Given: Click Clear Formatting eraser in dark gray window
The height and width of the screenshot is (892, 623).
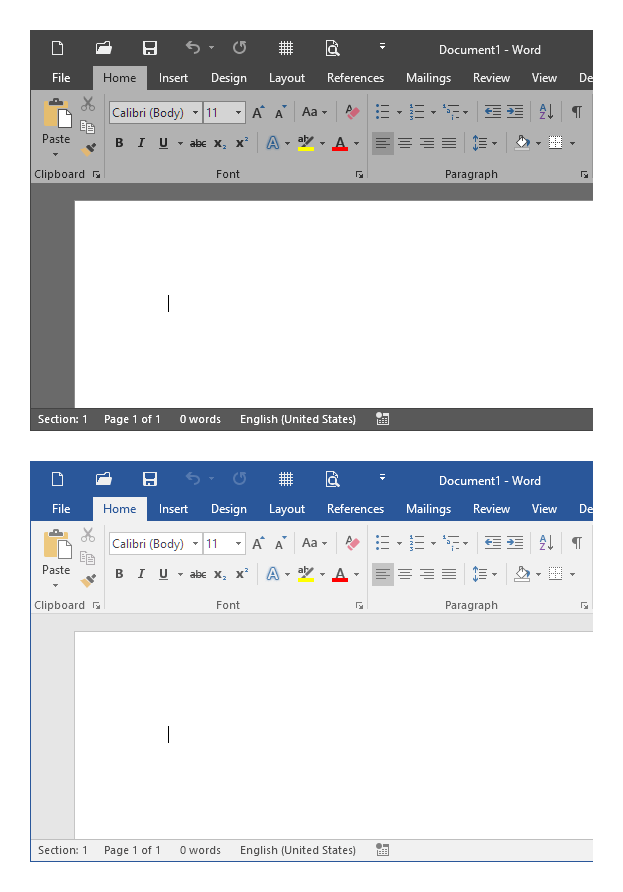Looking at the screenshot, I should pos(352,112).
